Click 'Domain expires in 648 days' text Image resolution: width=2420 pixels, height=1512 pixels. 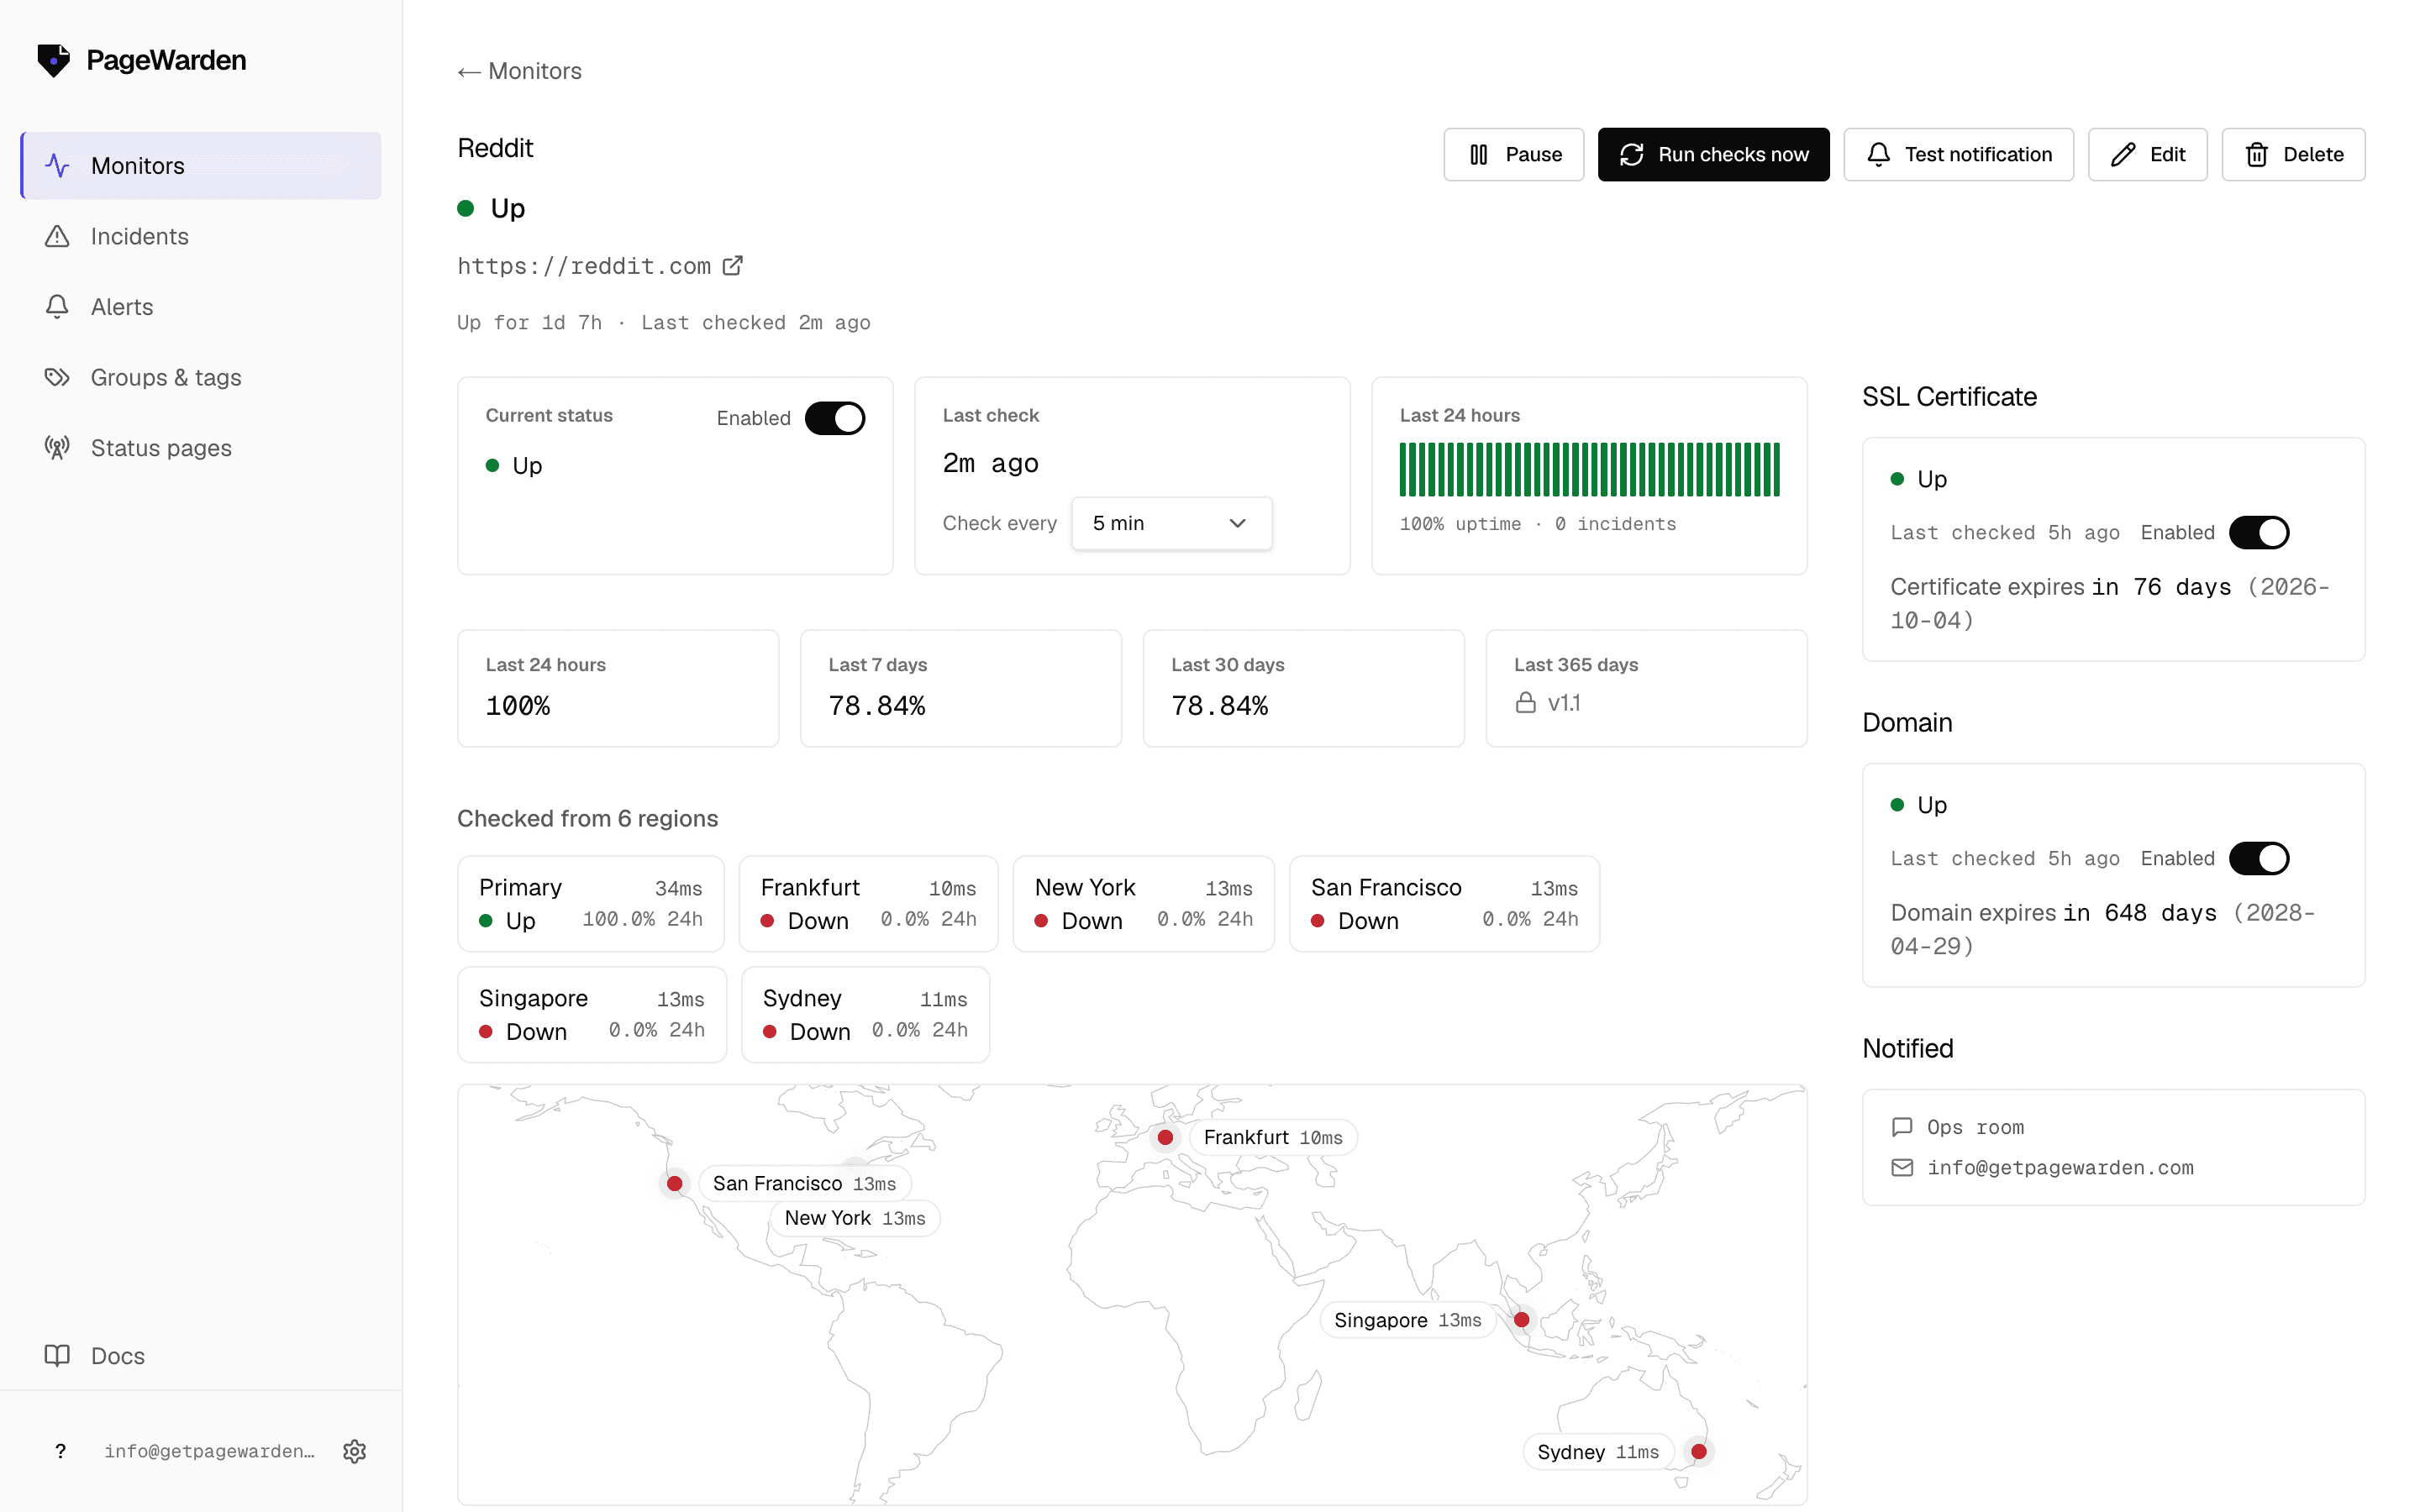(x=2052, y=912)
